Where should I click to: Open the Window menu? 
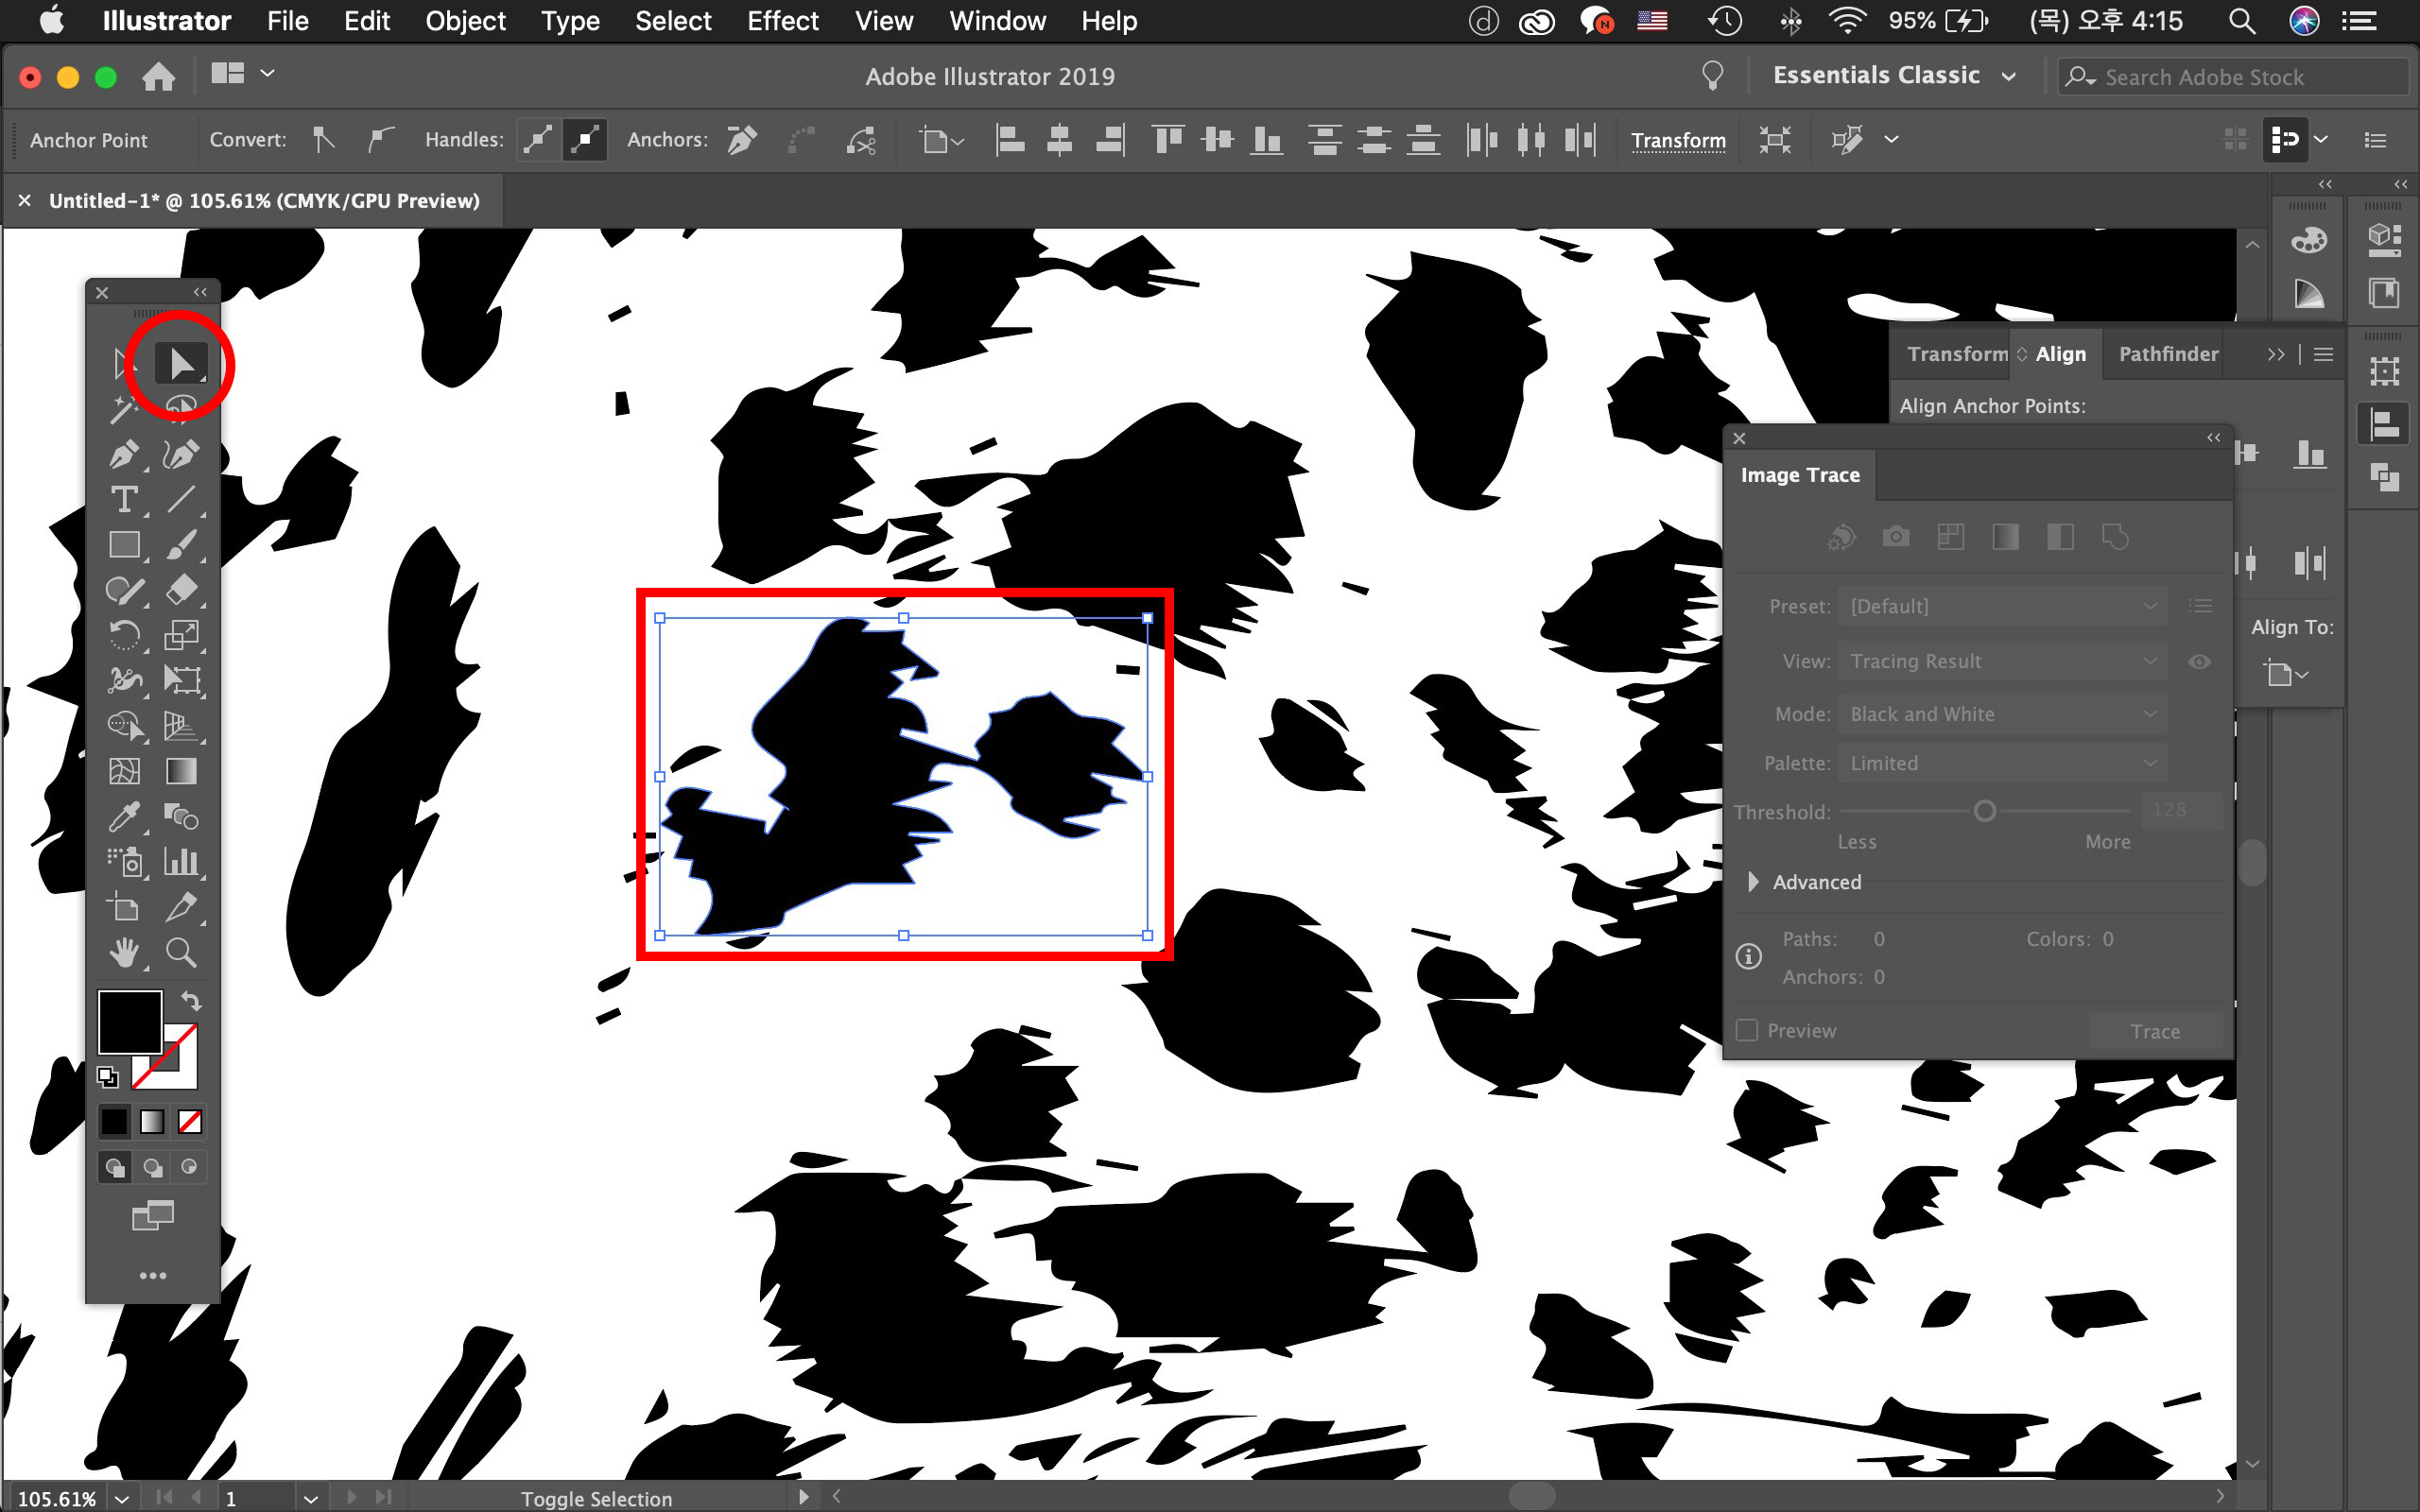[x=997, y=21]
